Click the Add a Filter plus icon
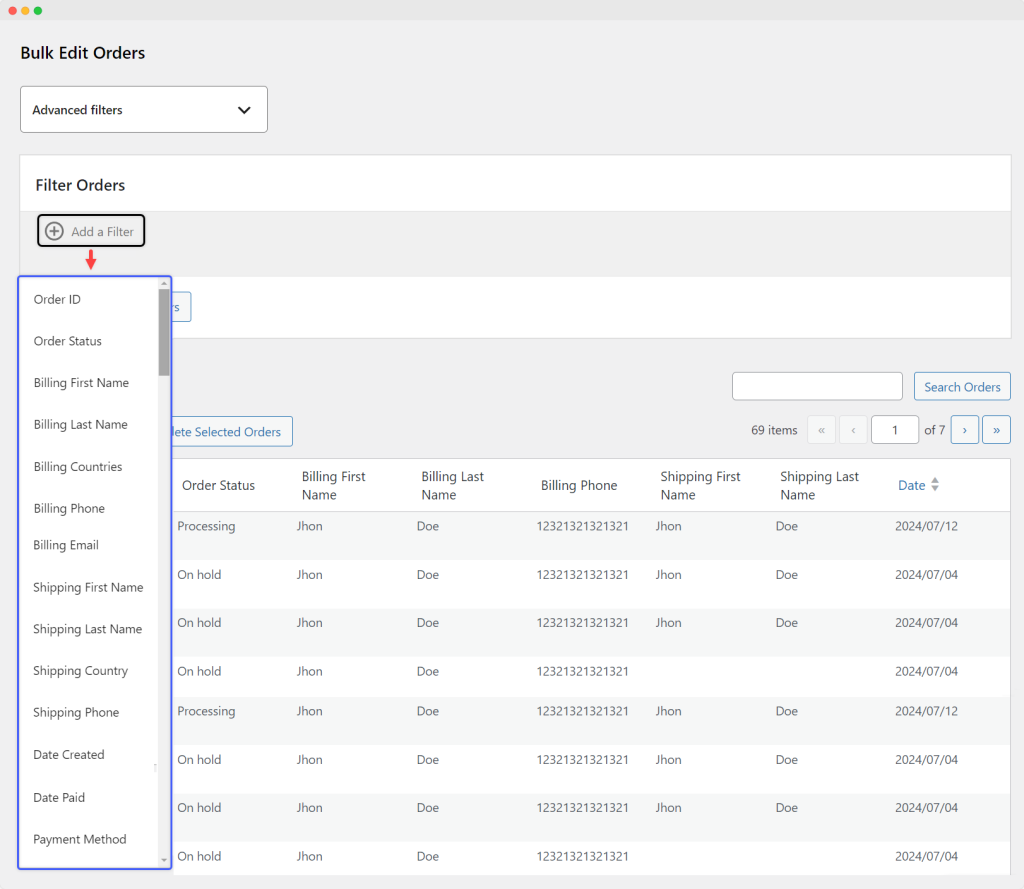Viewport: 1024px width, 889px height. point(55,231)
